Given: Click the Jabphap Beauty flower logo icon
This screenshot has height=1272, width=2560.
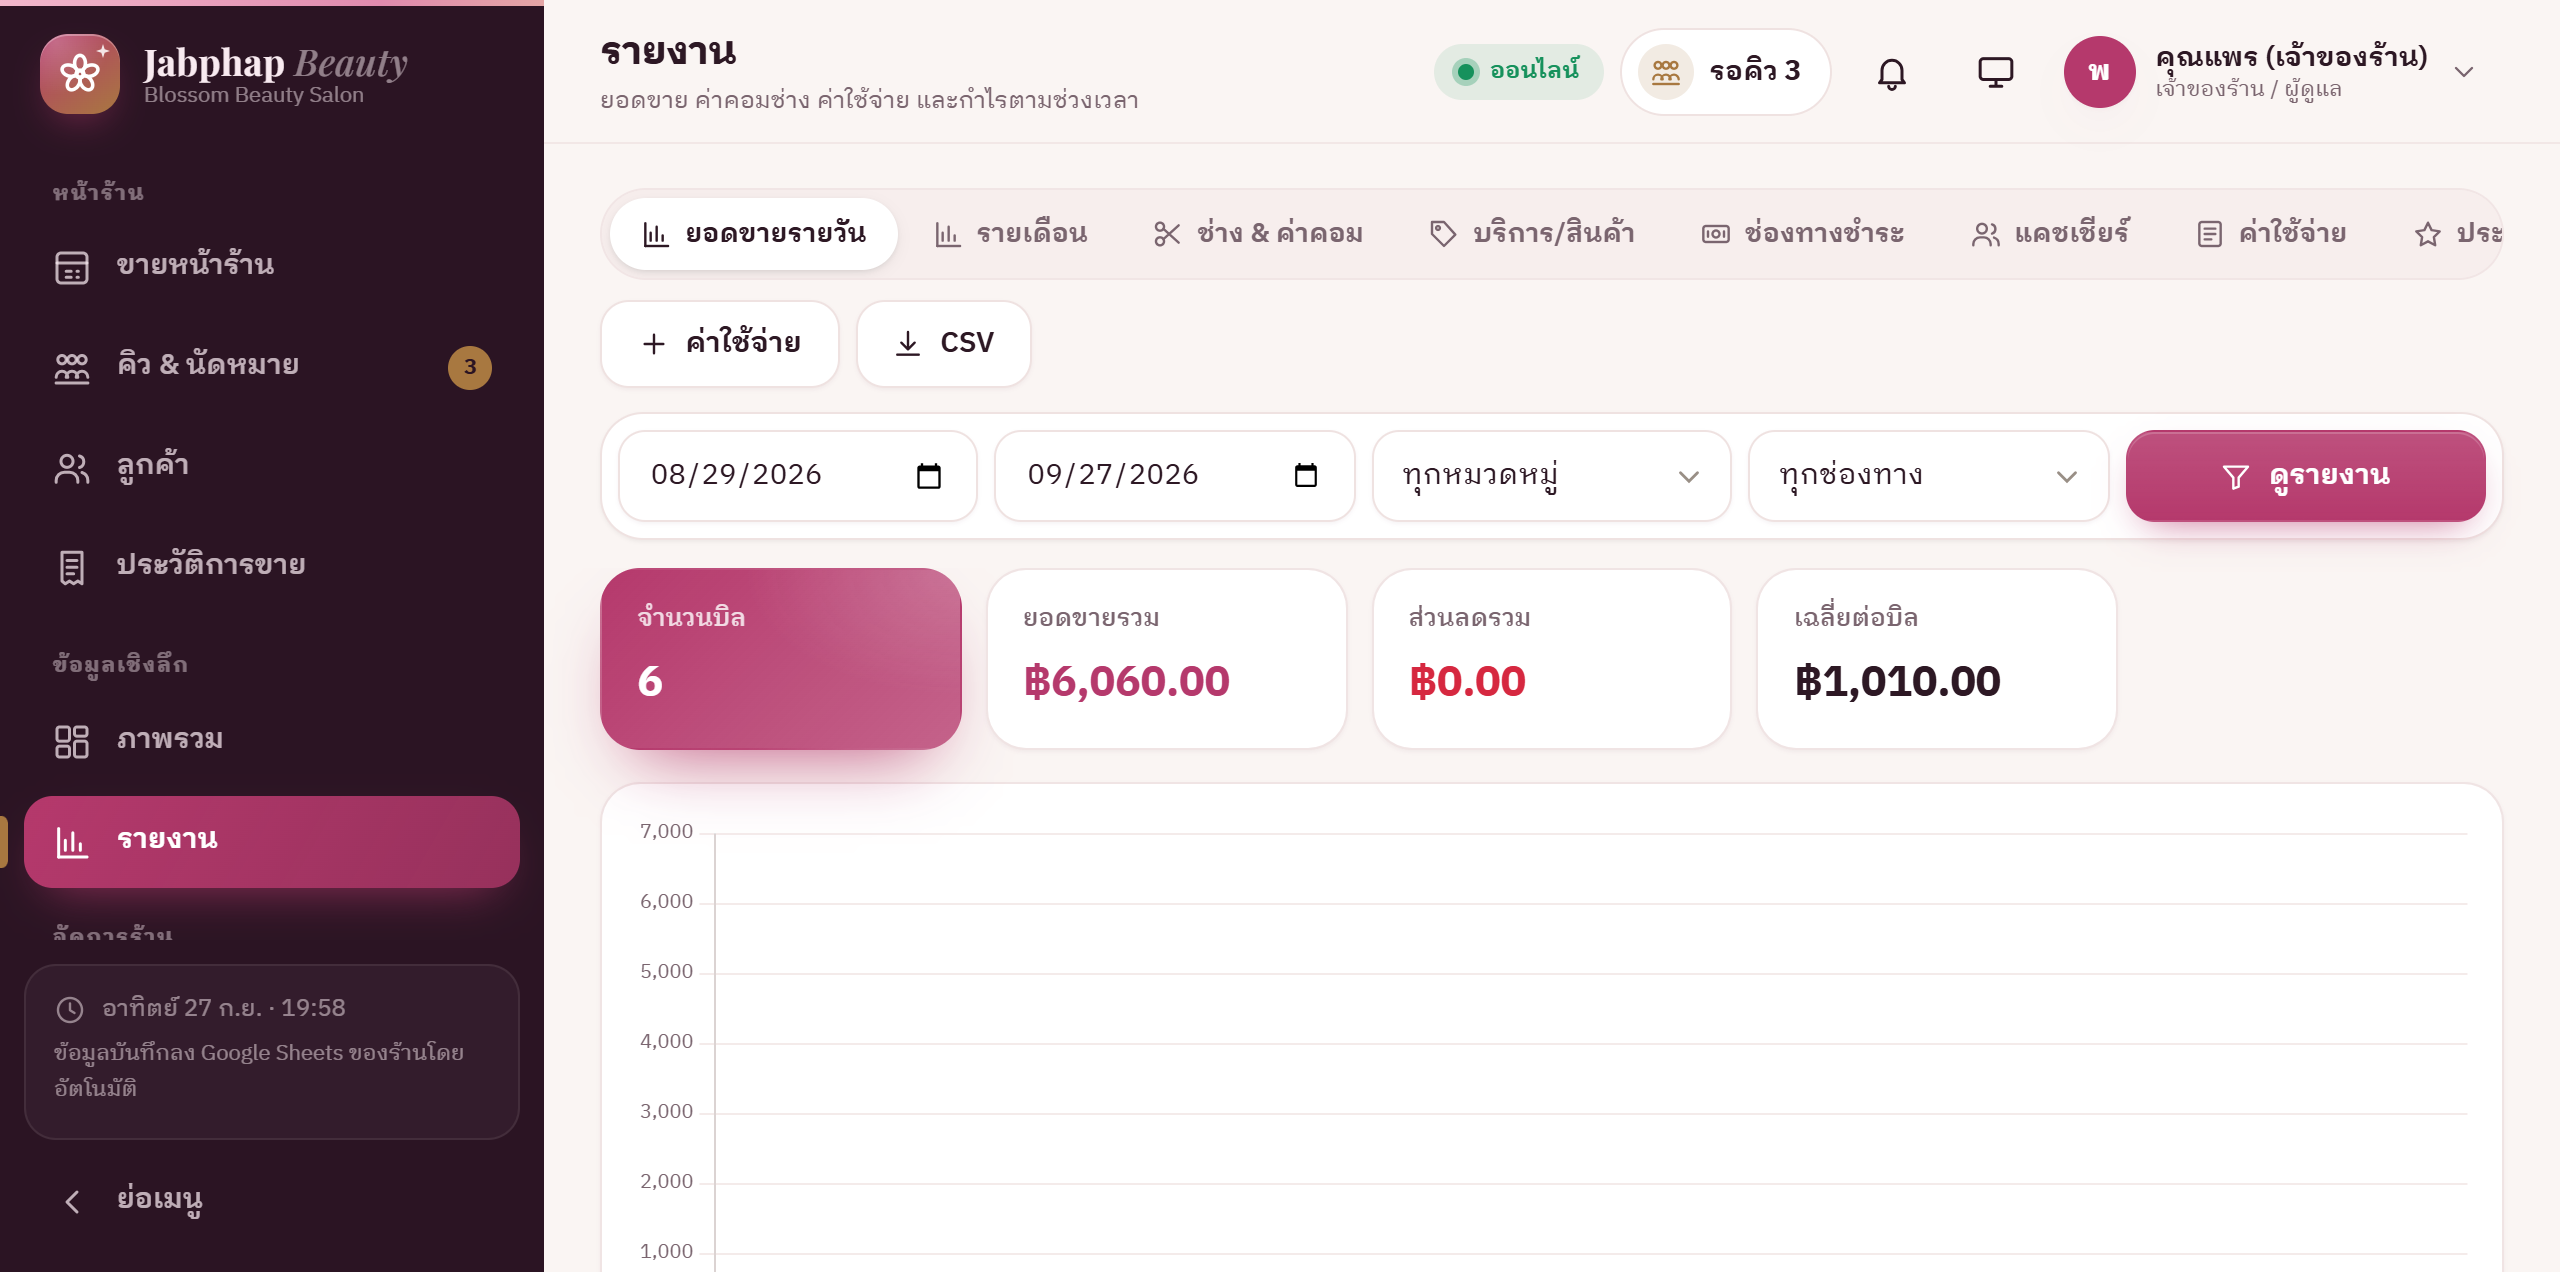Looking at the screenshot, I should pyautogui.click(x=80, y=74).
